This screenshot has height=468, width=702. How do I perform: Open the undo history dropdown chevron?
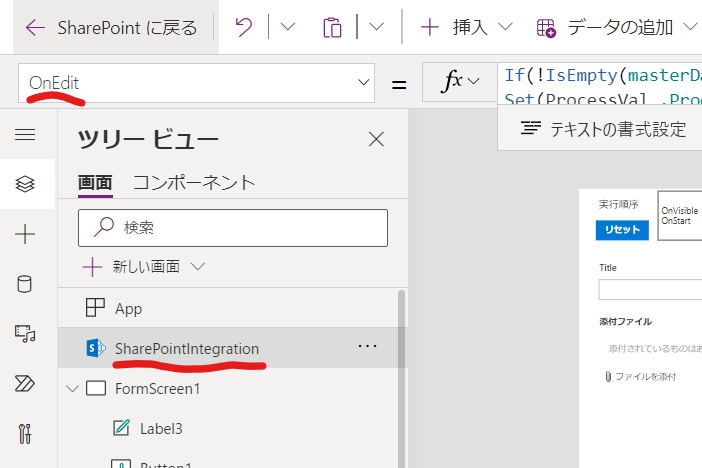click(287, 27)
